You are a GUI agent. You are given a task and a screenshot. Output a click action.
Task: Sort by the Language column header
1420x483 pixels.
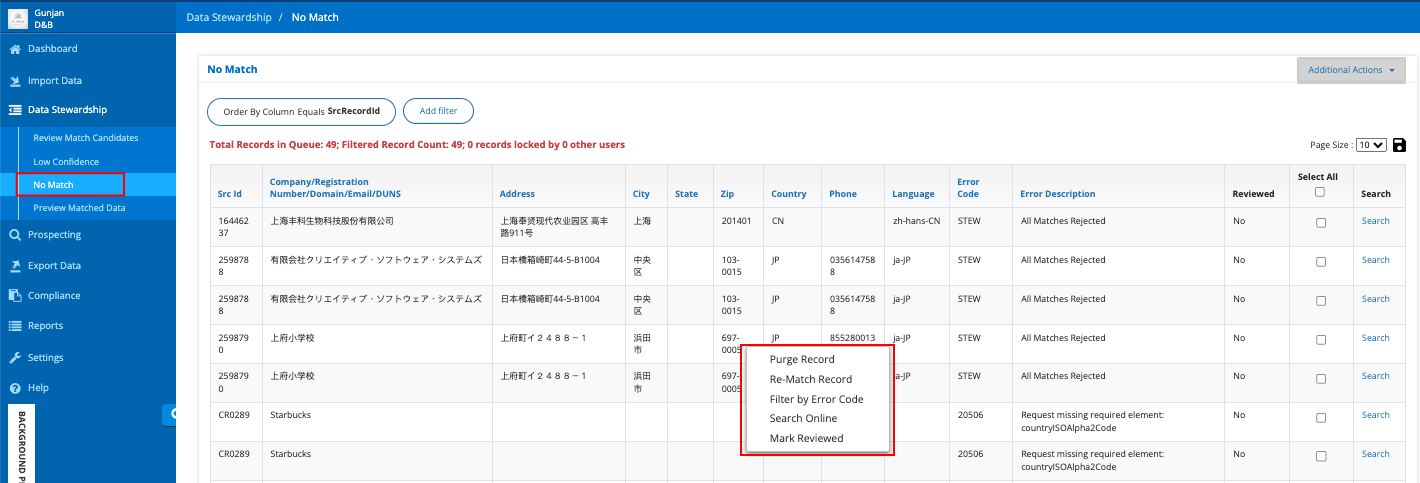click(913, 194)
